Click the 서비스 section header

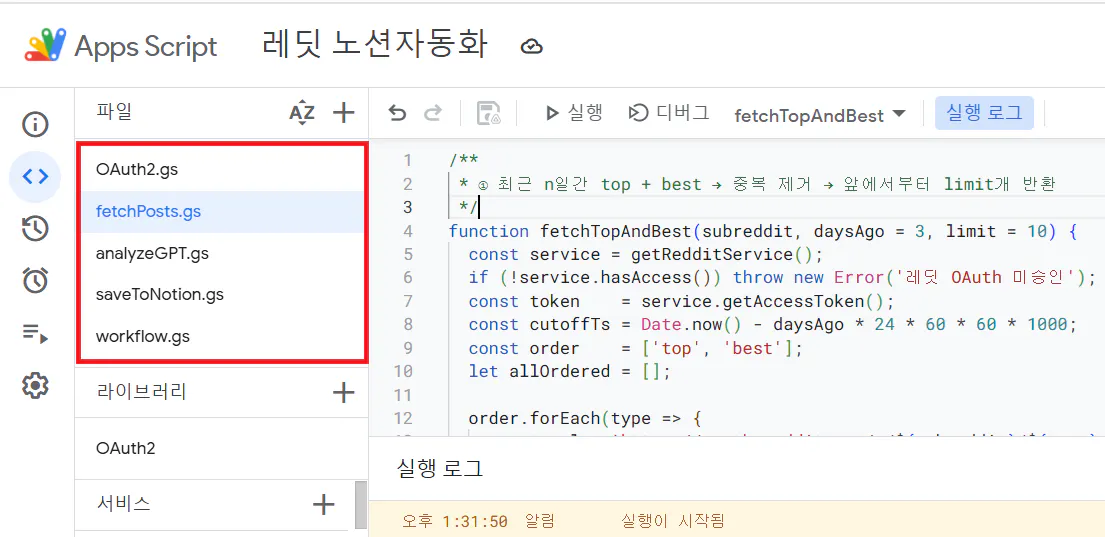pyautogui.click(x=123, y=503)
